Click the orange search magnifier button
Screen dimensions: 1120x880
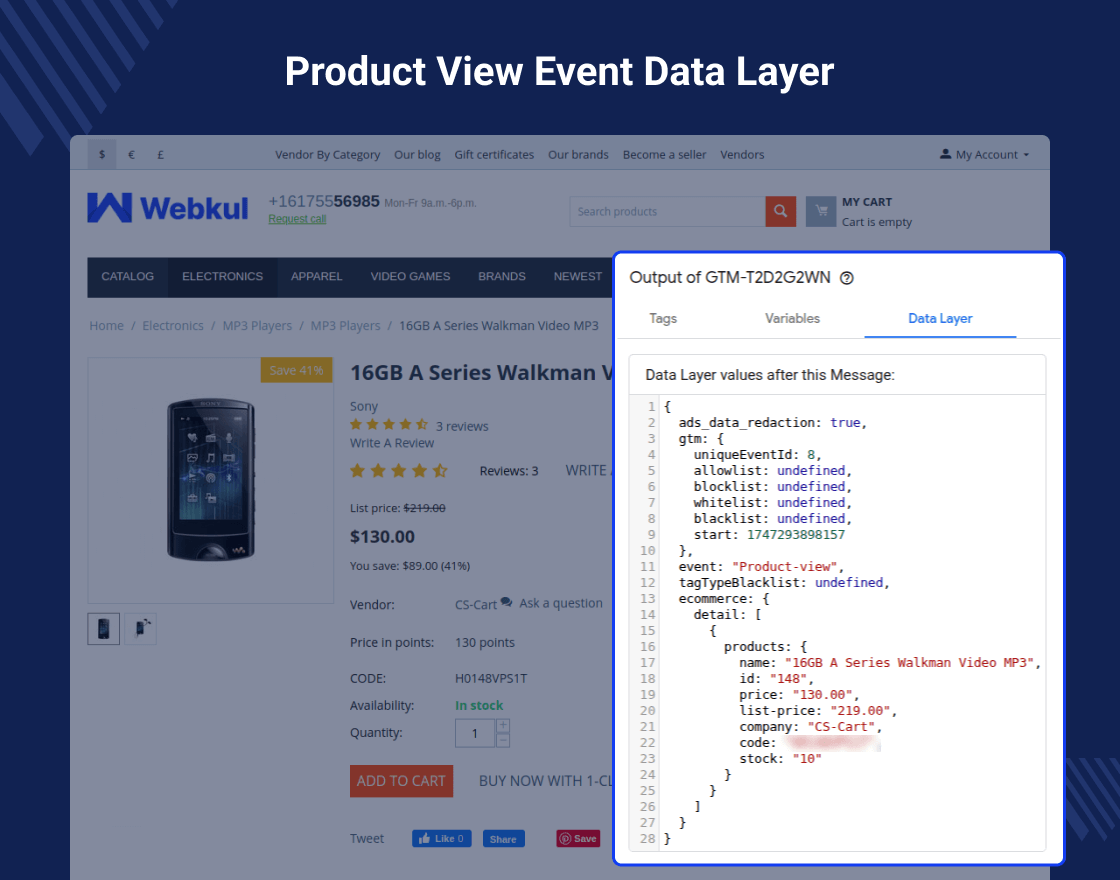point(780,211)
